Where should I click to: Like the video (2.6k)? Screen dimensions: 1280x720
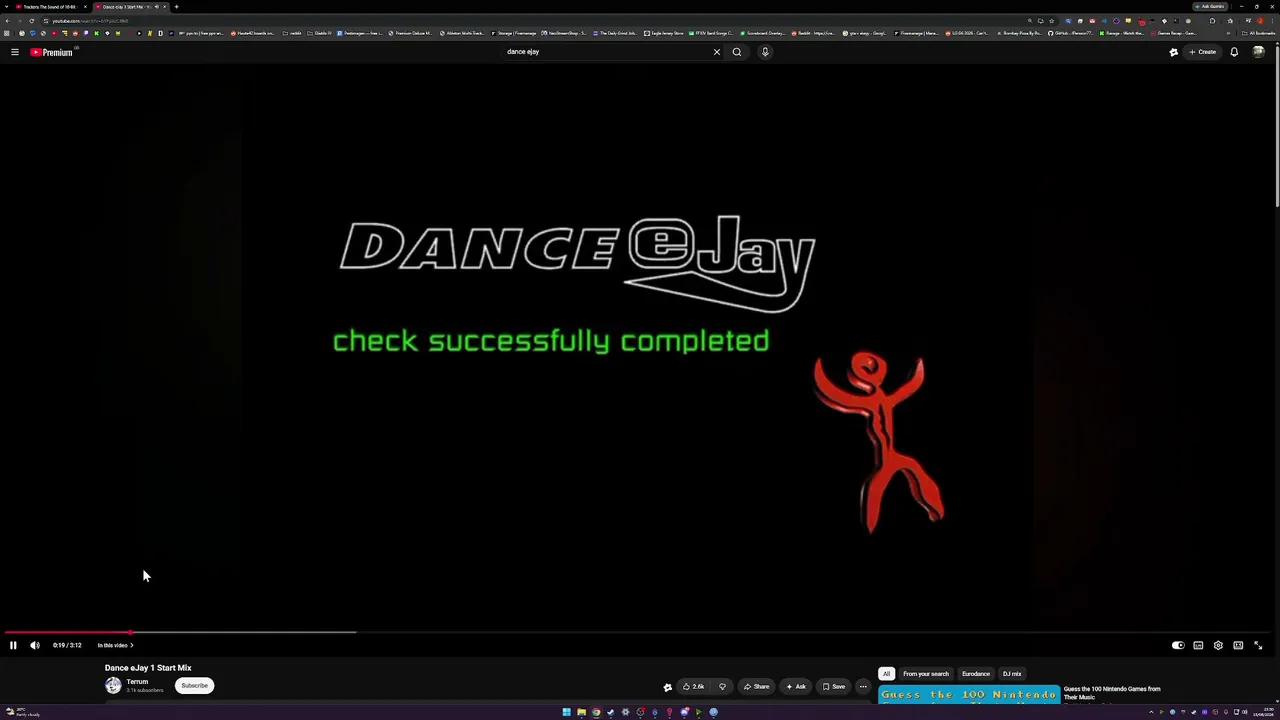click(694, 686)
